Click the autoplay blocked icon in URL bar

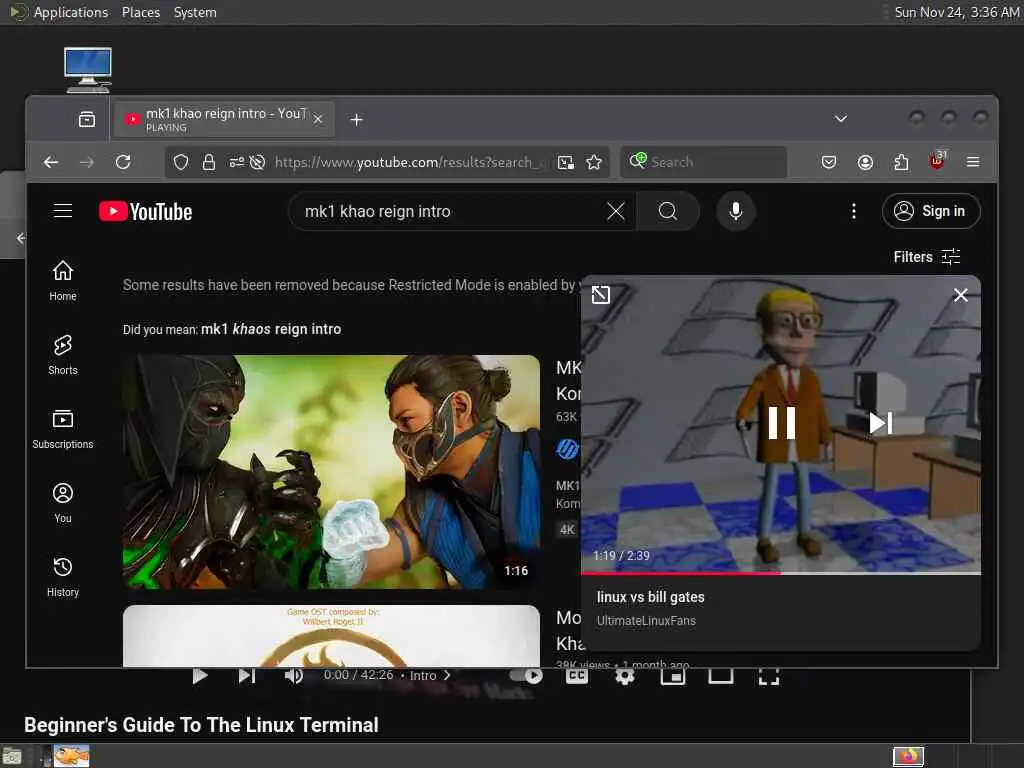[257, 162]
